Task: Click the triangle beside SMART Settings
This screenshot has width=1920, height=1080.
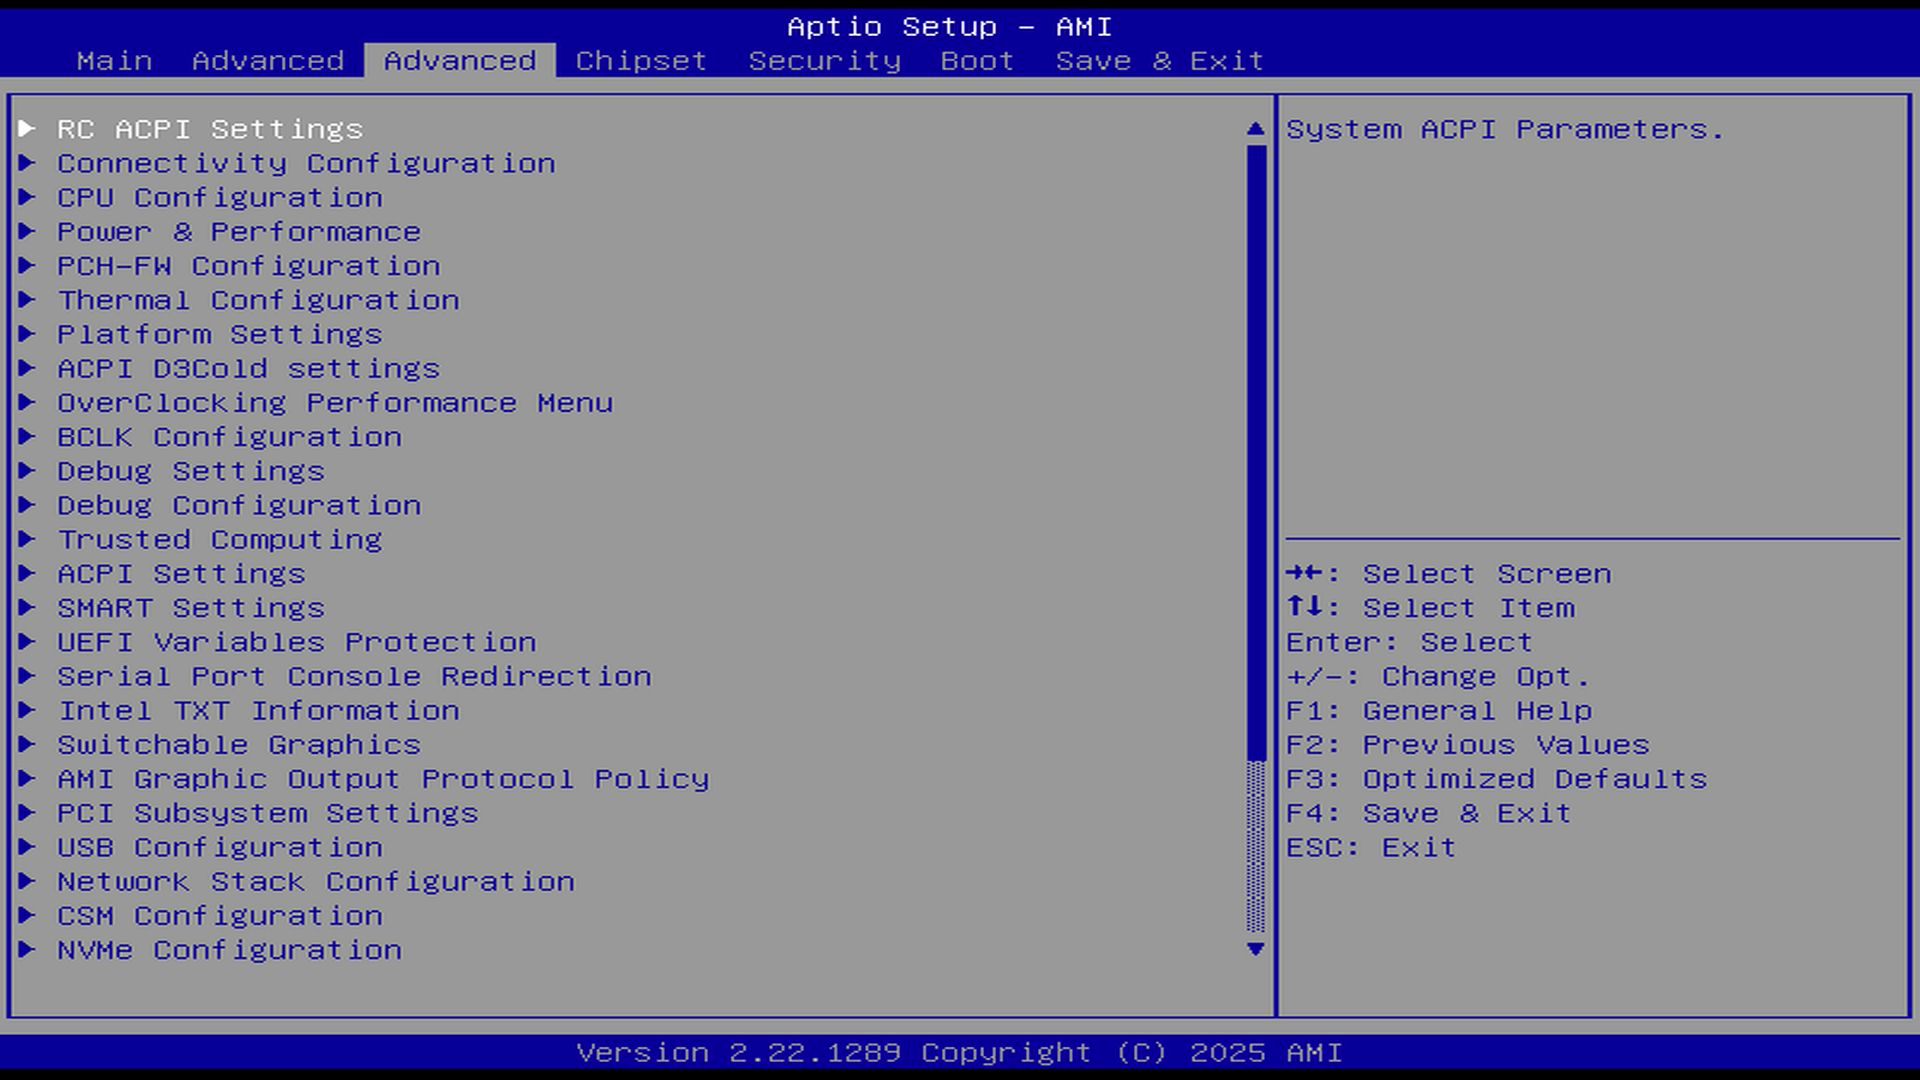Action: point(28,607)
